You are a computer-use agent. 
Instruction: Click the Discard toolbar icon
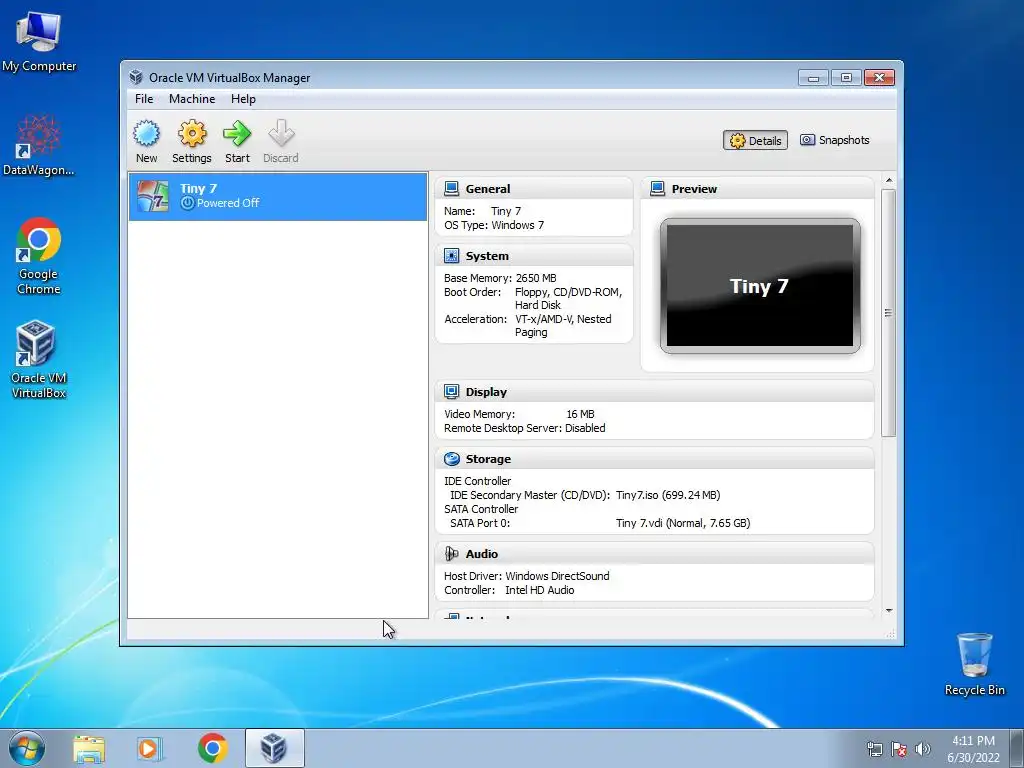tap(281, 133)
